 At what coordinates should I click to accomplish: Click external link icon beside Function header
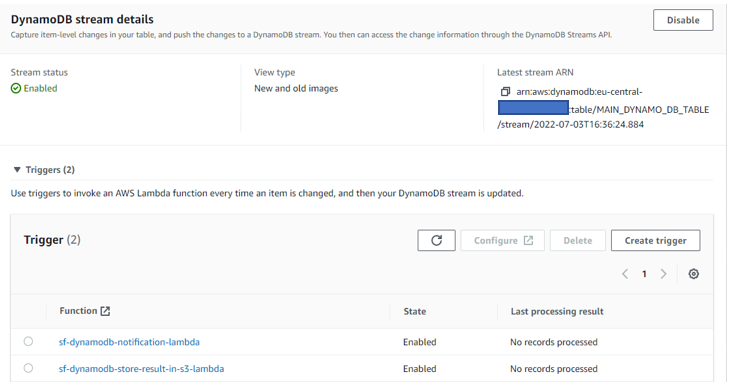(106, 311)
